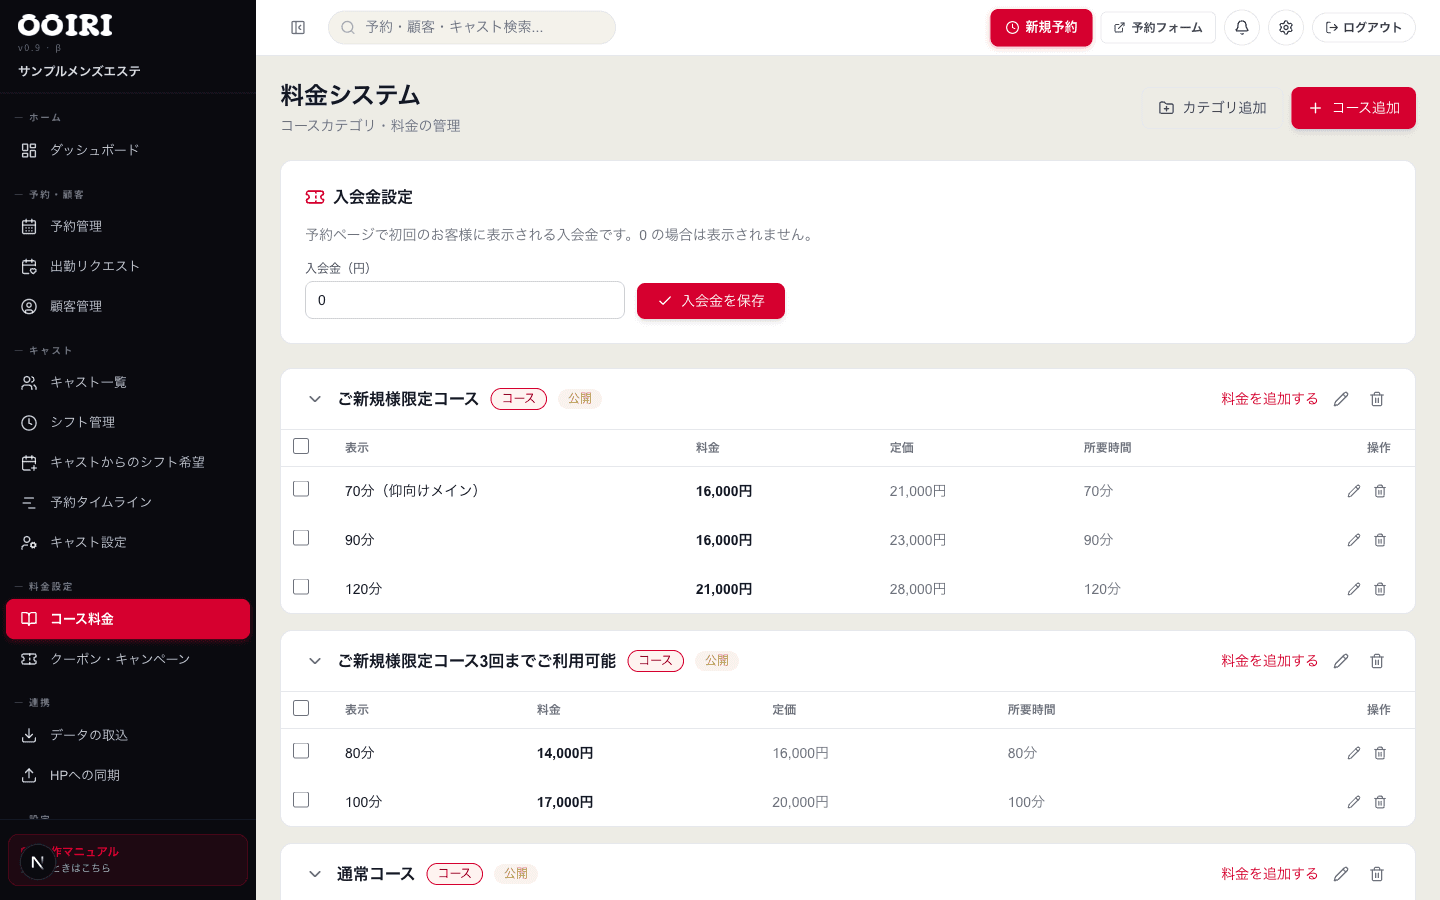1440x900 pixels.
Task: Click the 新規予約 button
Action: pyautogui.click(x=1041, y=28)
